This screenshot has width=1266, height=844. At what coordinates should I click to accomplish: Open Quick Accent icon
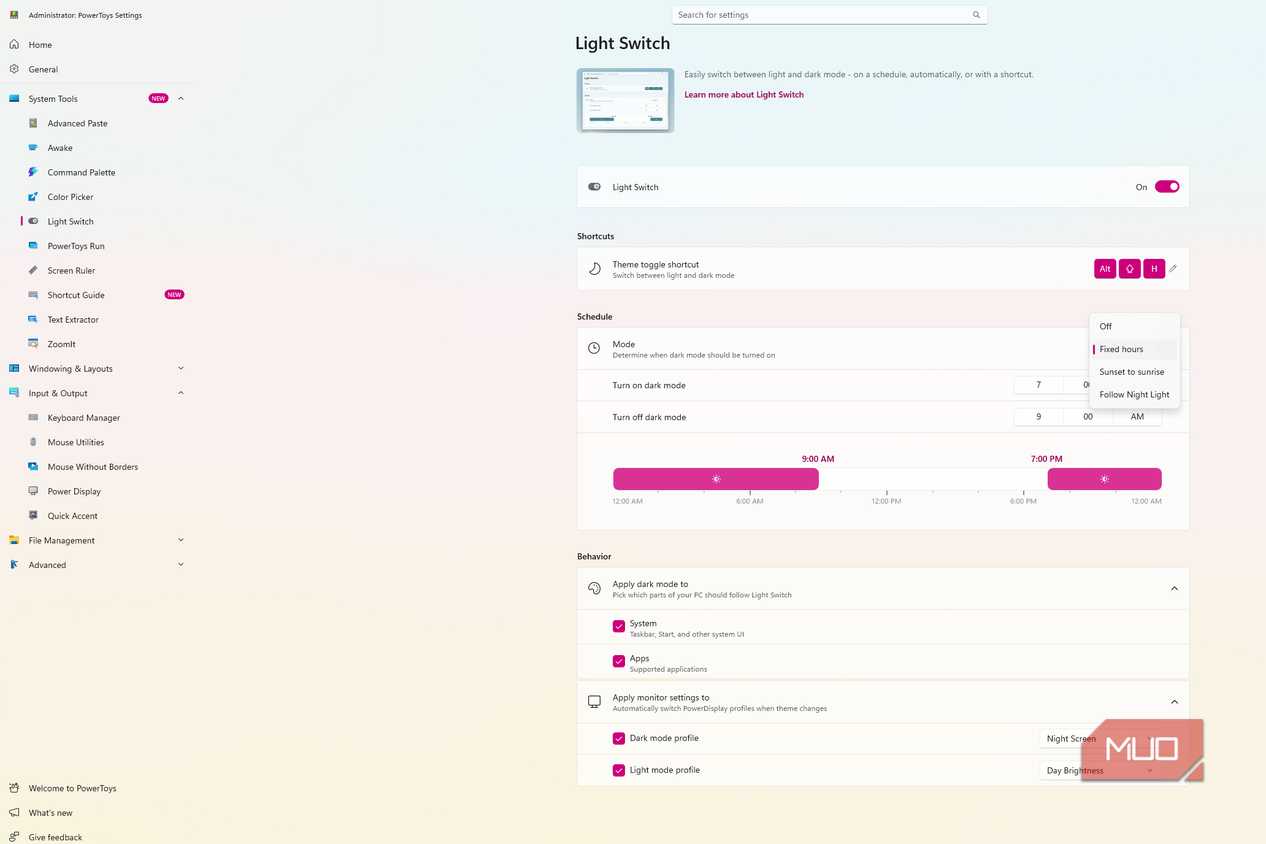tap(33, 516)
